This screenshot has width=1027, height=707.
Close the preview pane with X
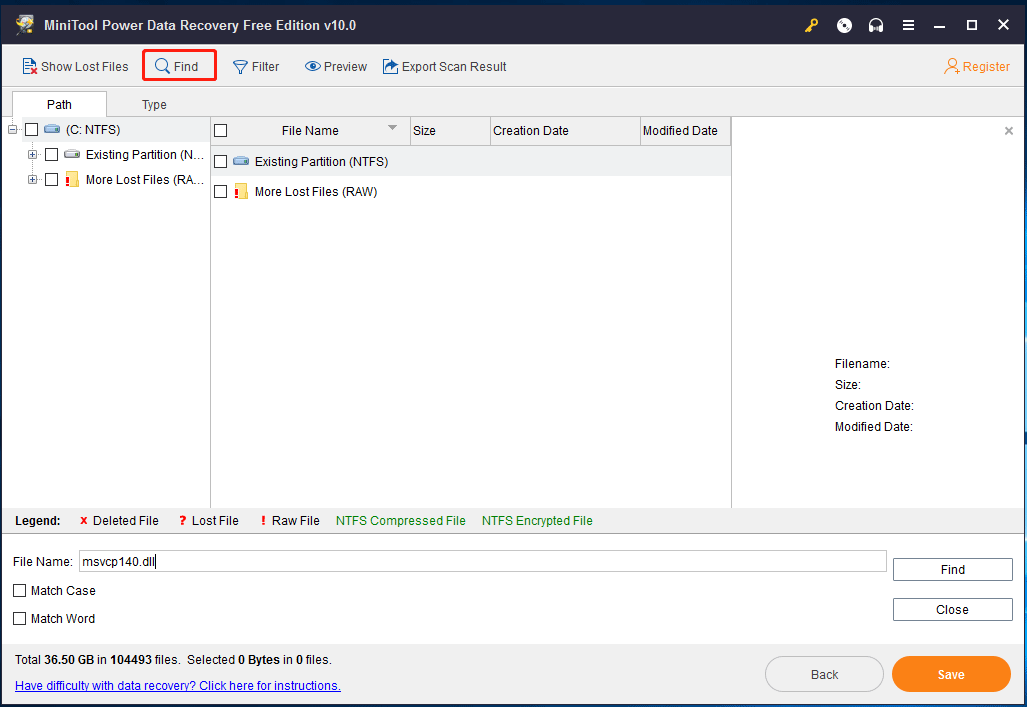pyautogui.click(x=1009, y=131)
